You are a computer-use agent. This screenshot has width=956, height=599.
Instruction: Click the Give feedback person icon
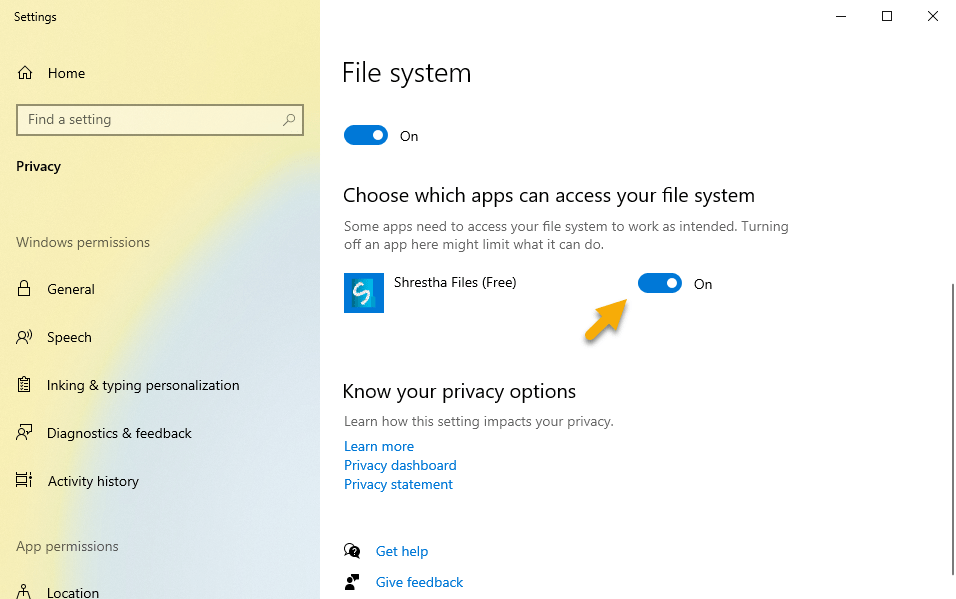click(x=352, y=582)
